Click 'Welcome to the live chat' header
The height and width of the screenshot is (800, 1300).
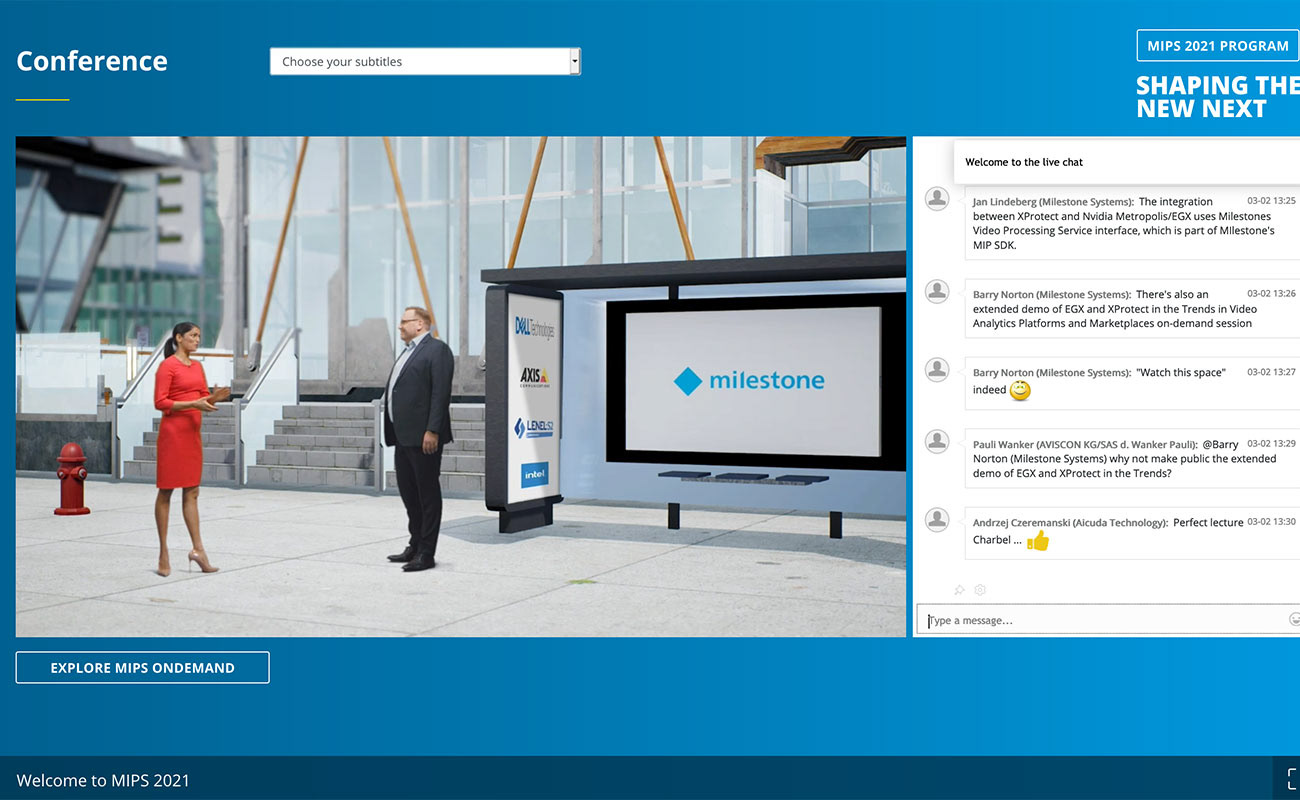tap(1024, 162)
